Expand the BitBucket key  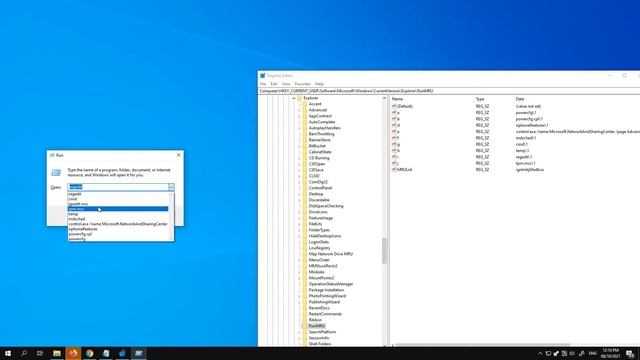click(x=299, y=146)
